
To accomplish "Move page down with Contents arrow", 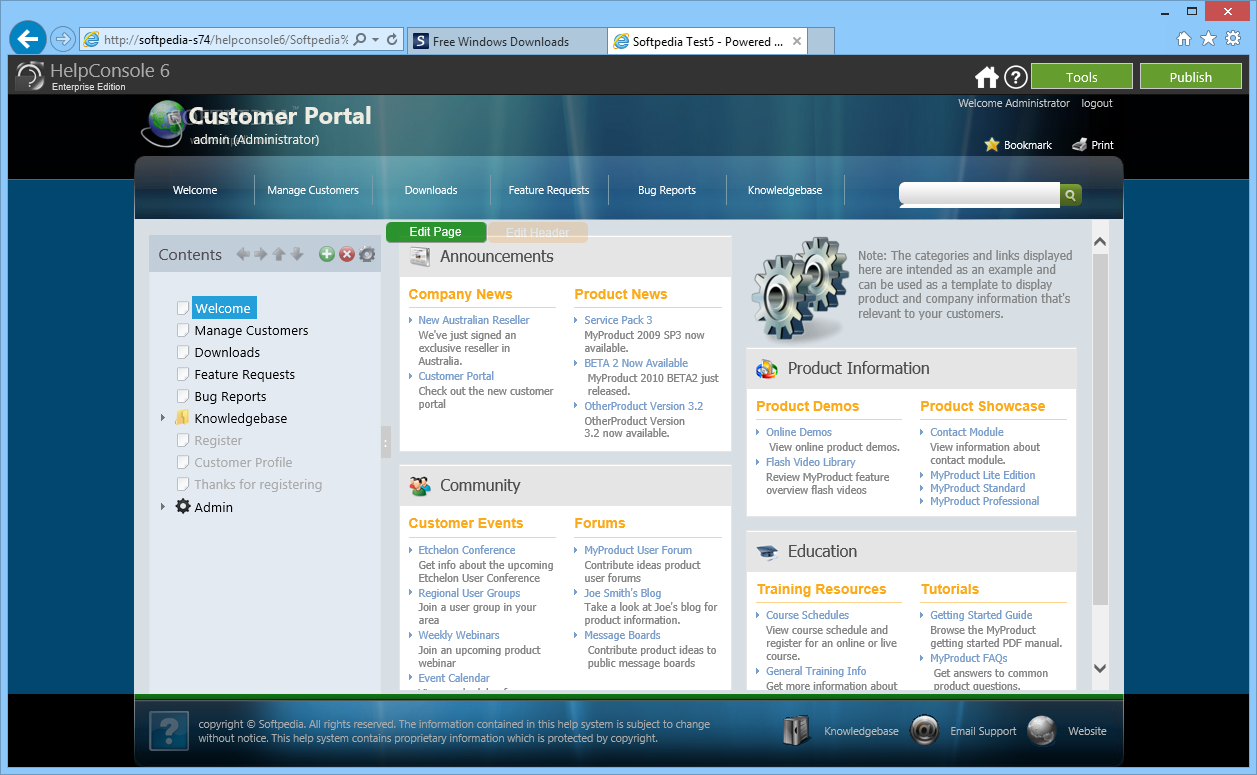I will point(297,254).
